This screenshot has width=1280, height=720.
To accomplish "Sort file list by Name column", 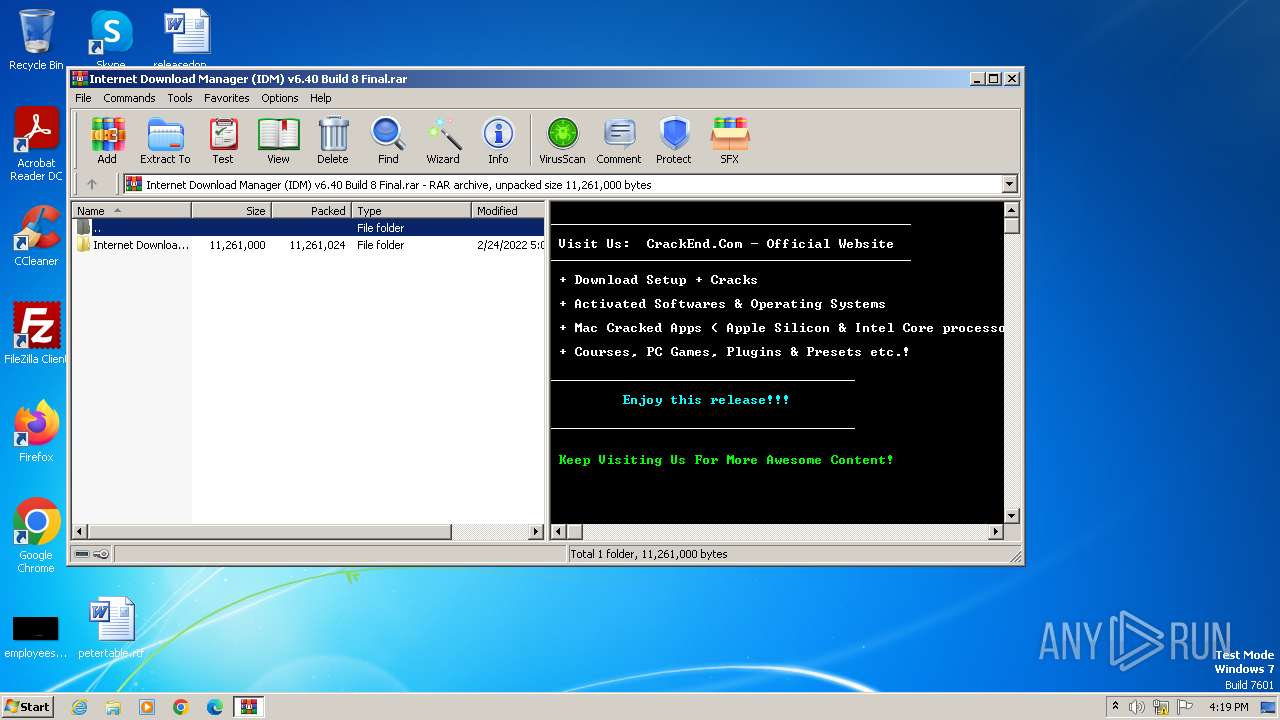I will [x=131, y=210].
